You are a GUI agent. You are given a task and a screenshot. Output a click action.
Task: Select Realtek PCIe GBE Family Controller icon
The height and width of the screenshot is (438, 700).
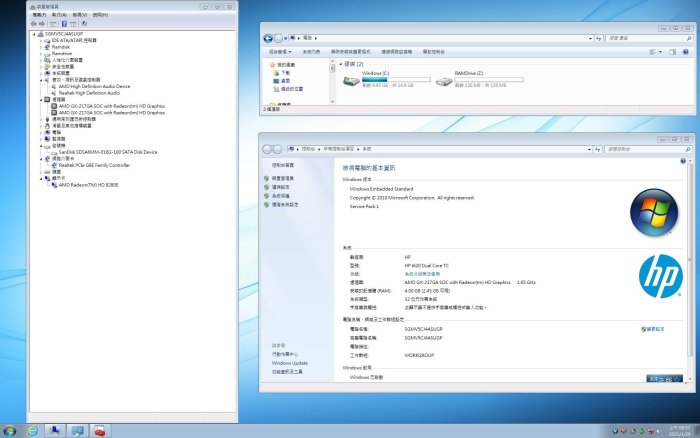(54, 165)
